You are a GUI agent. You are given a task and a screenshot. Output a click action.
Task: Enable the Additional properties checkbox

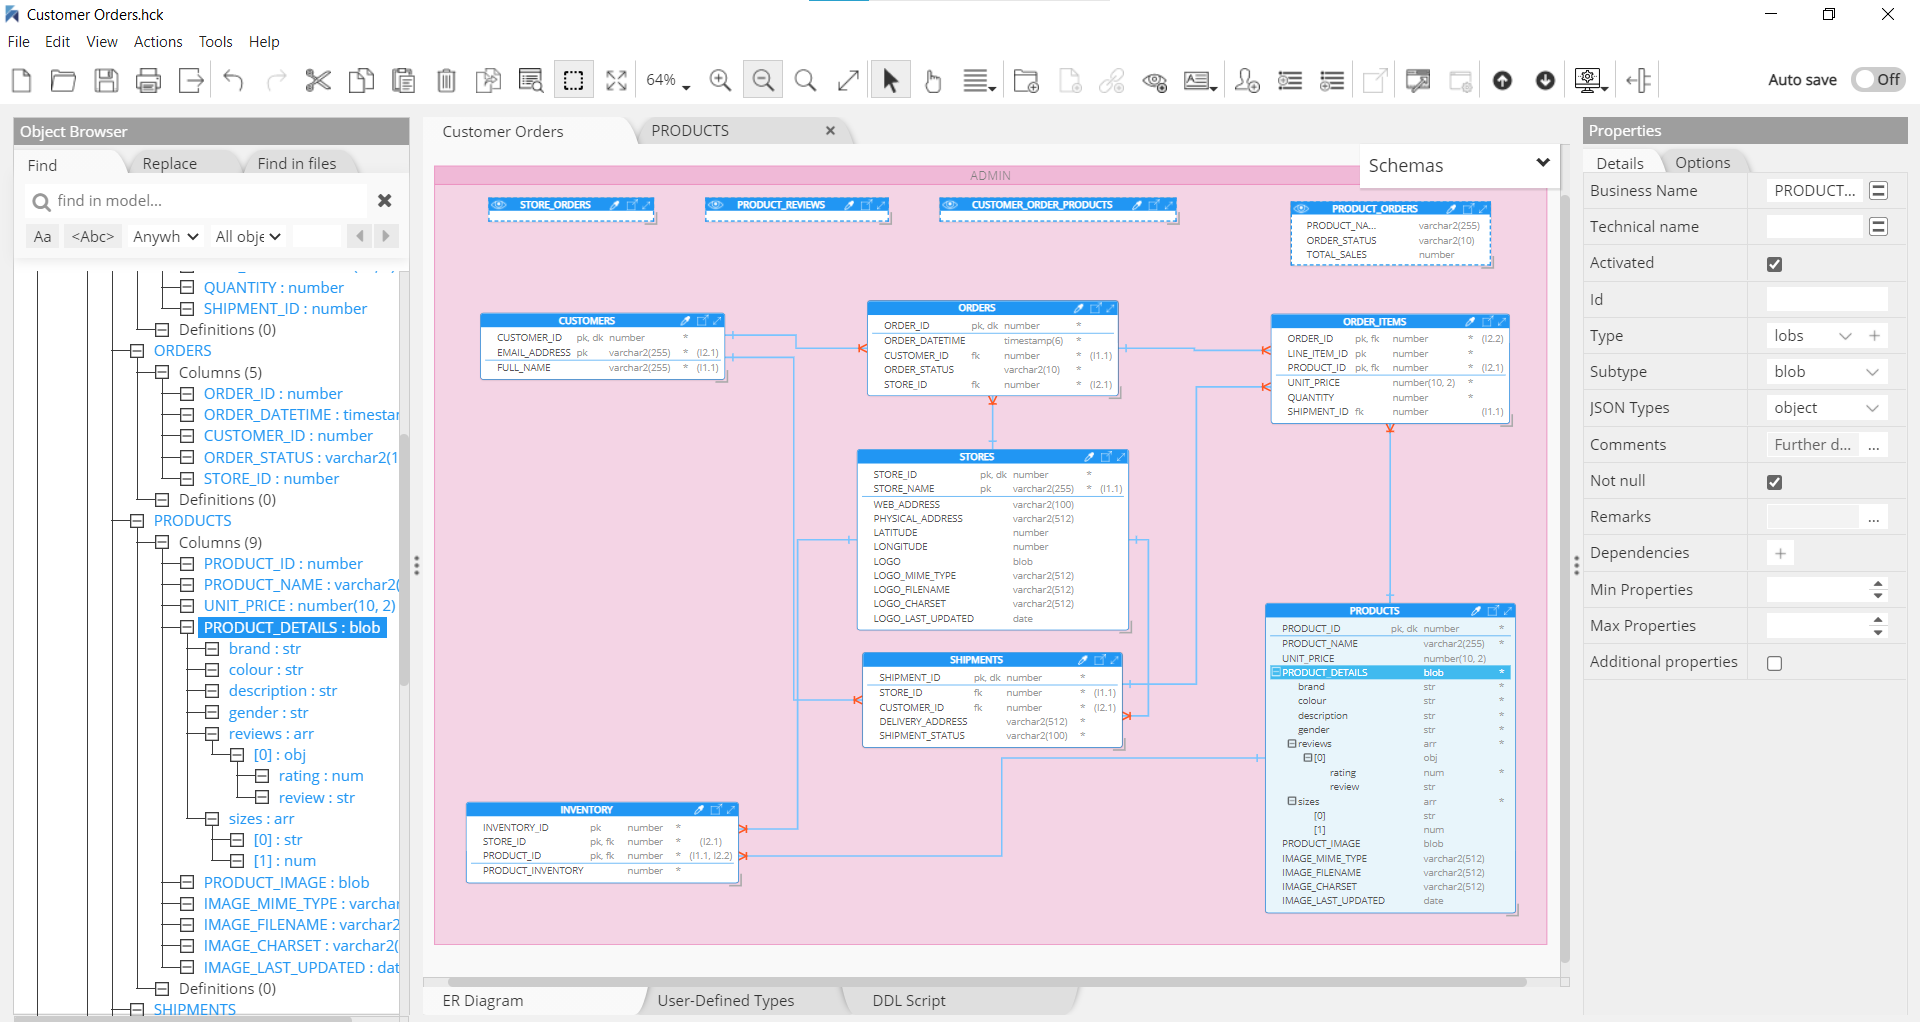(1775, 663)
